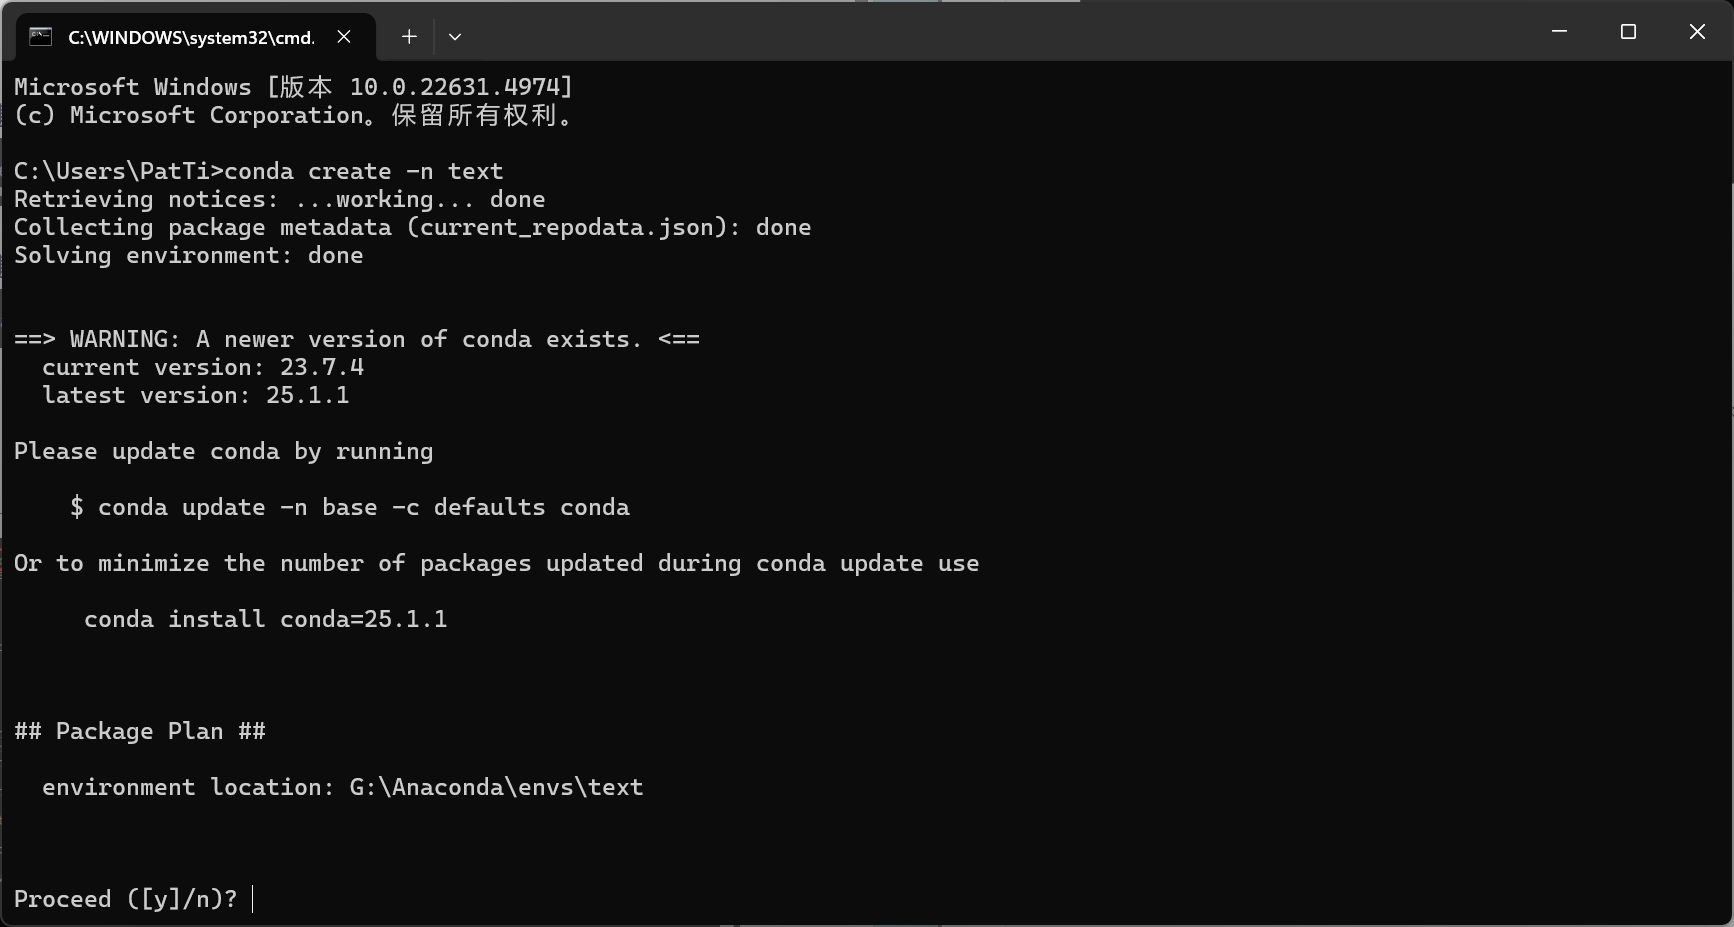Open a new terminal tab

tap(409, 37)
